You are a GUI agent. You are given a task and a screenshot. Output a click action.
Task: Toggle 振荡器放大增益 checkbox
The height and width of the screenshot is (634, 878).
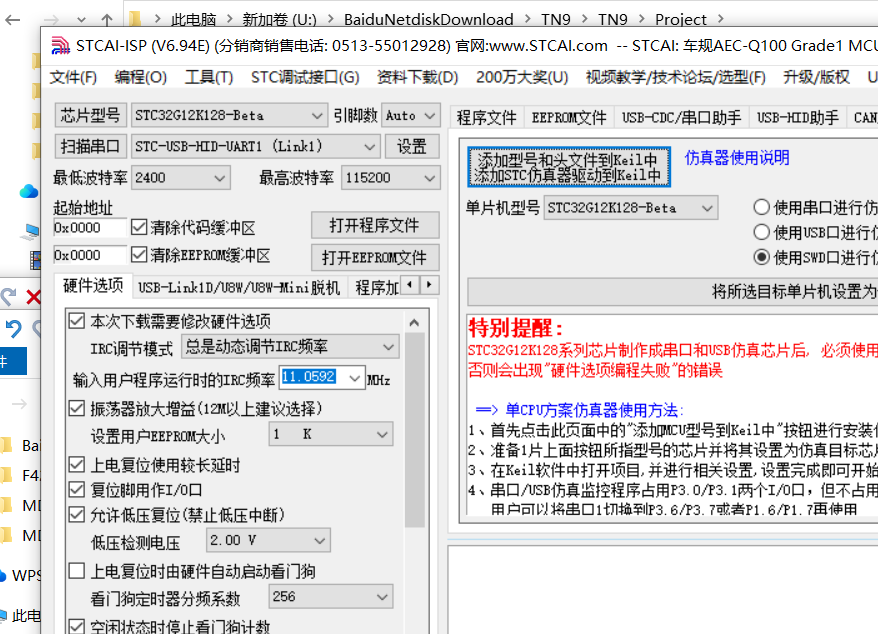[x=77, y=408]
